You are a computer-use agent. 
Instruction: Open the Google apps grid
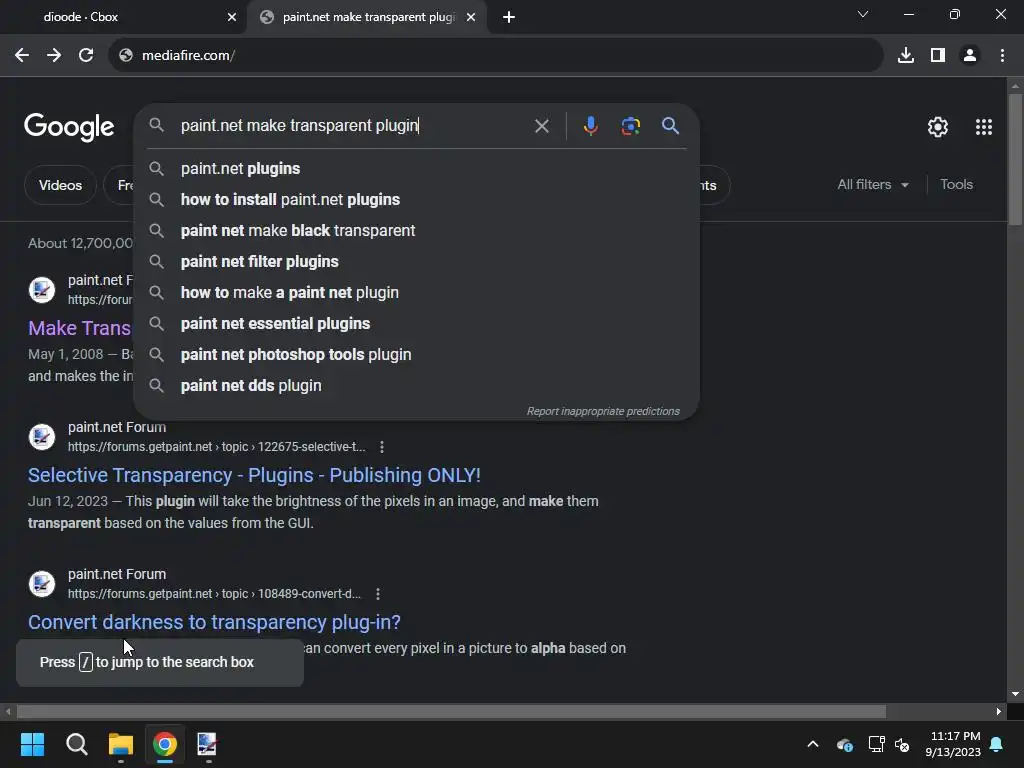click(984, 127)
